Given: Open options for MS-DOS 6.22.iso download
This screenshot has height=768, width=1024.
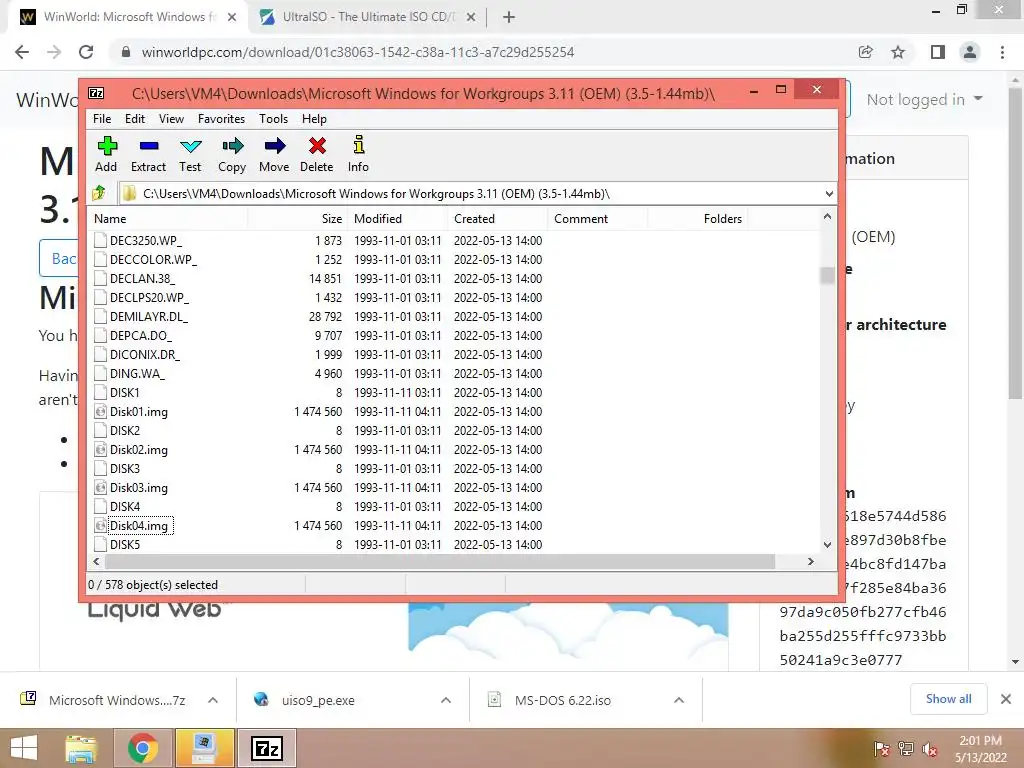Looking at the screenshot, I should tap(679, 700).
